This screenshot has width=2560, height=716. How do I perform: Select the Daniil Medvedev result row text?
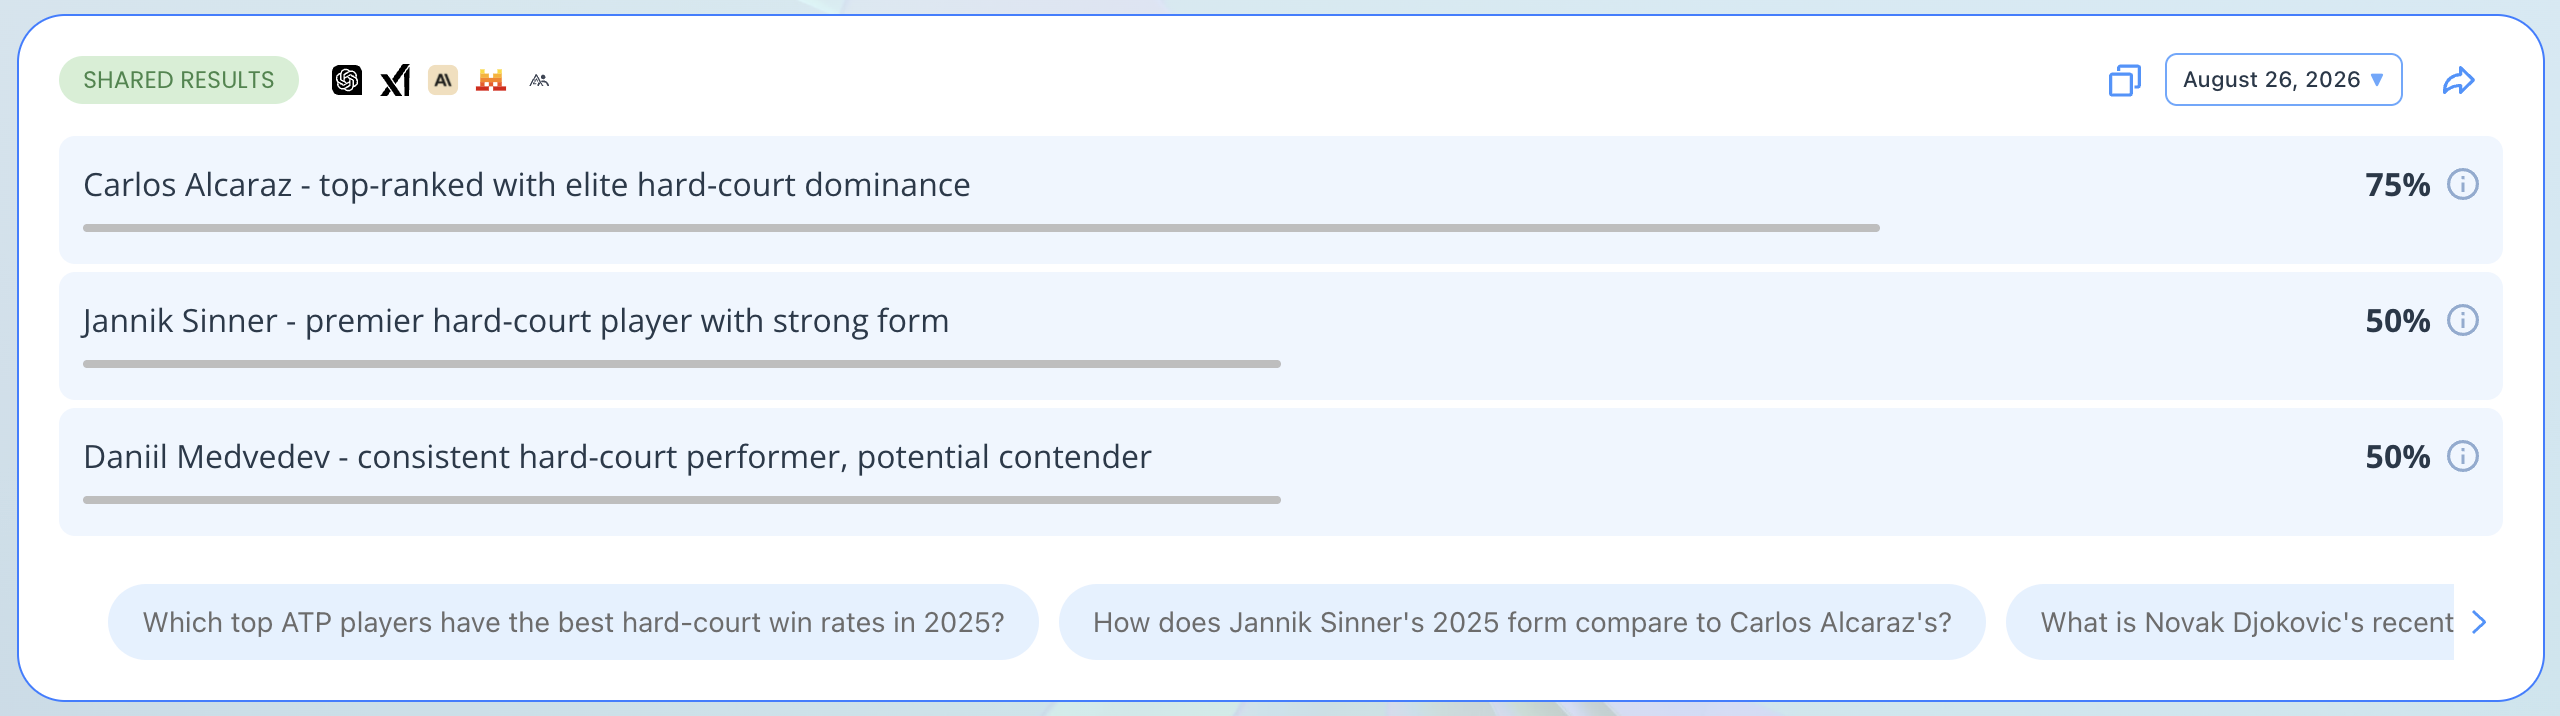pos(617,457)
